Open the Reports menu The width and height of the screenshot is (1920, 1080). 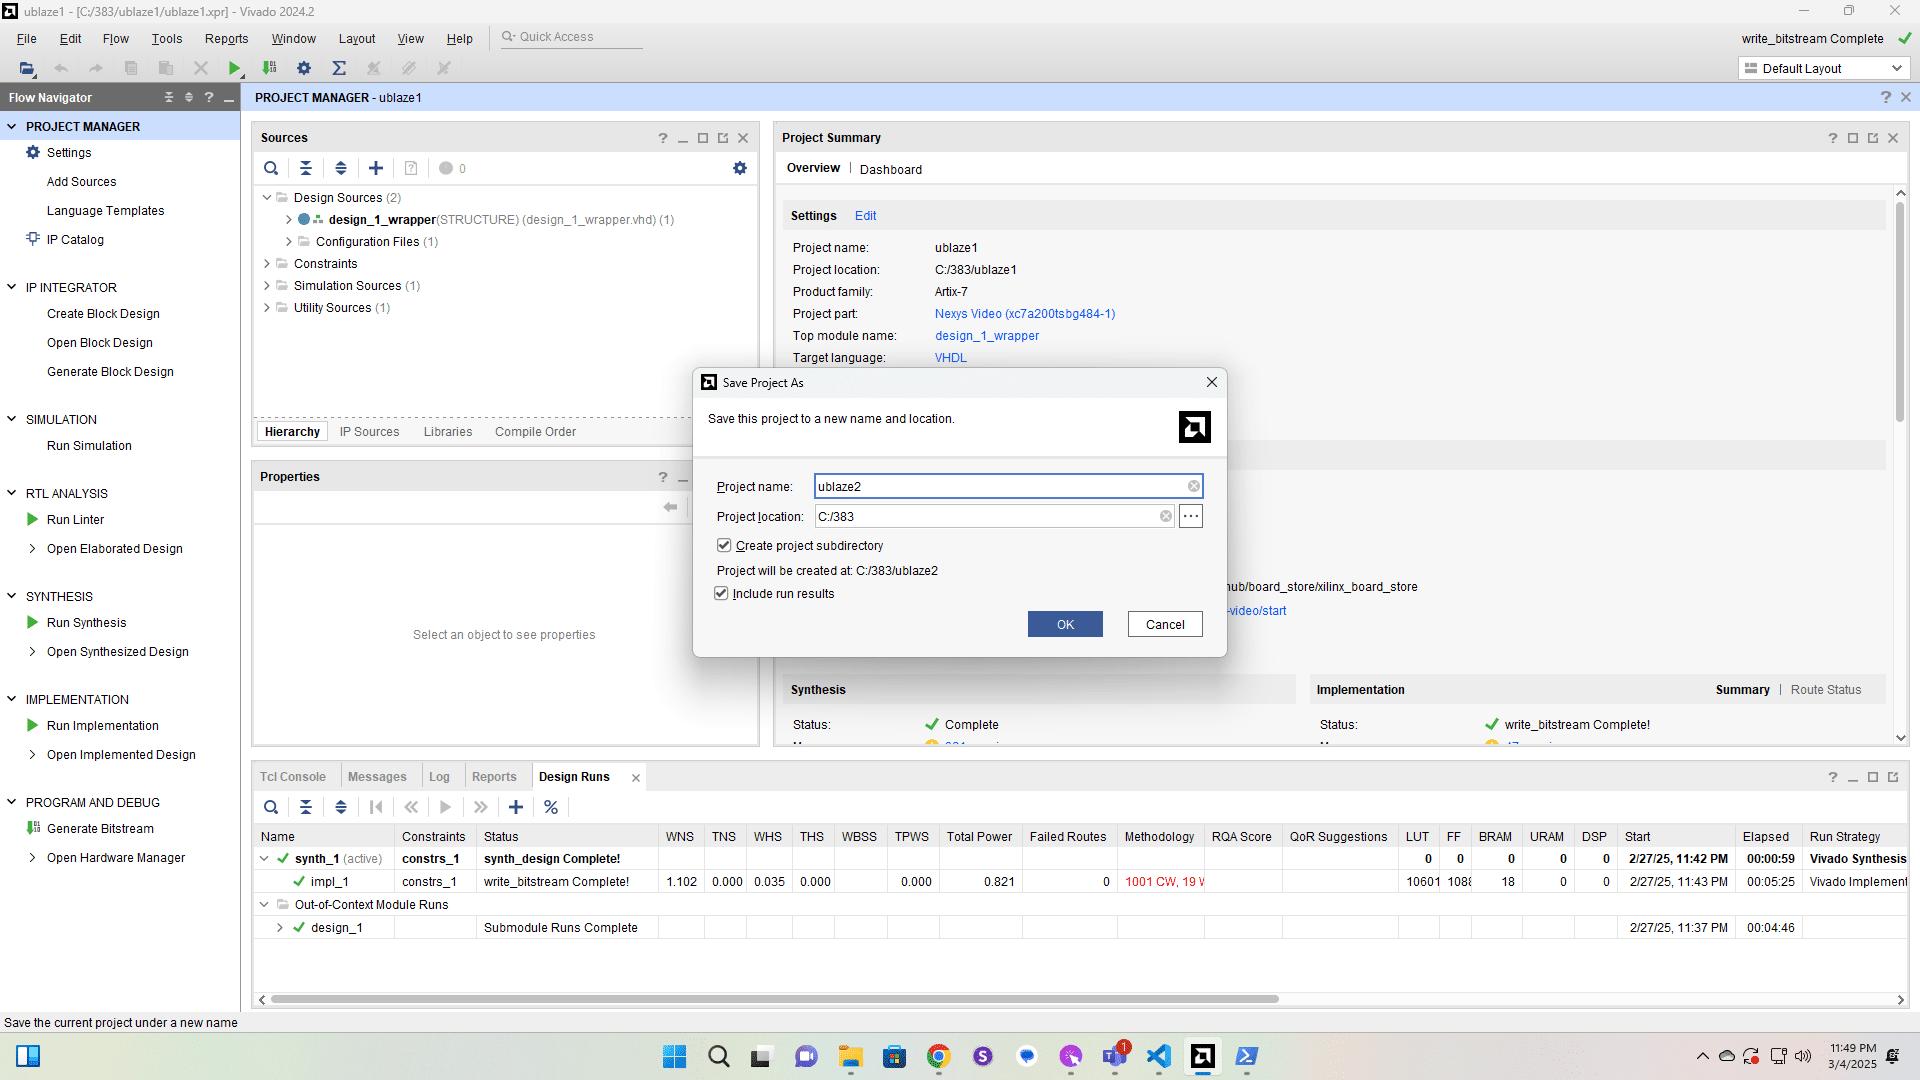tap(226, 39)
